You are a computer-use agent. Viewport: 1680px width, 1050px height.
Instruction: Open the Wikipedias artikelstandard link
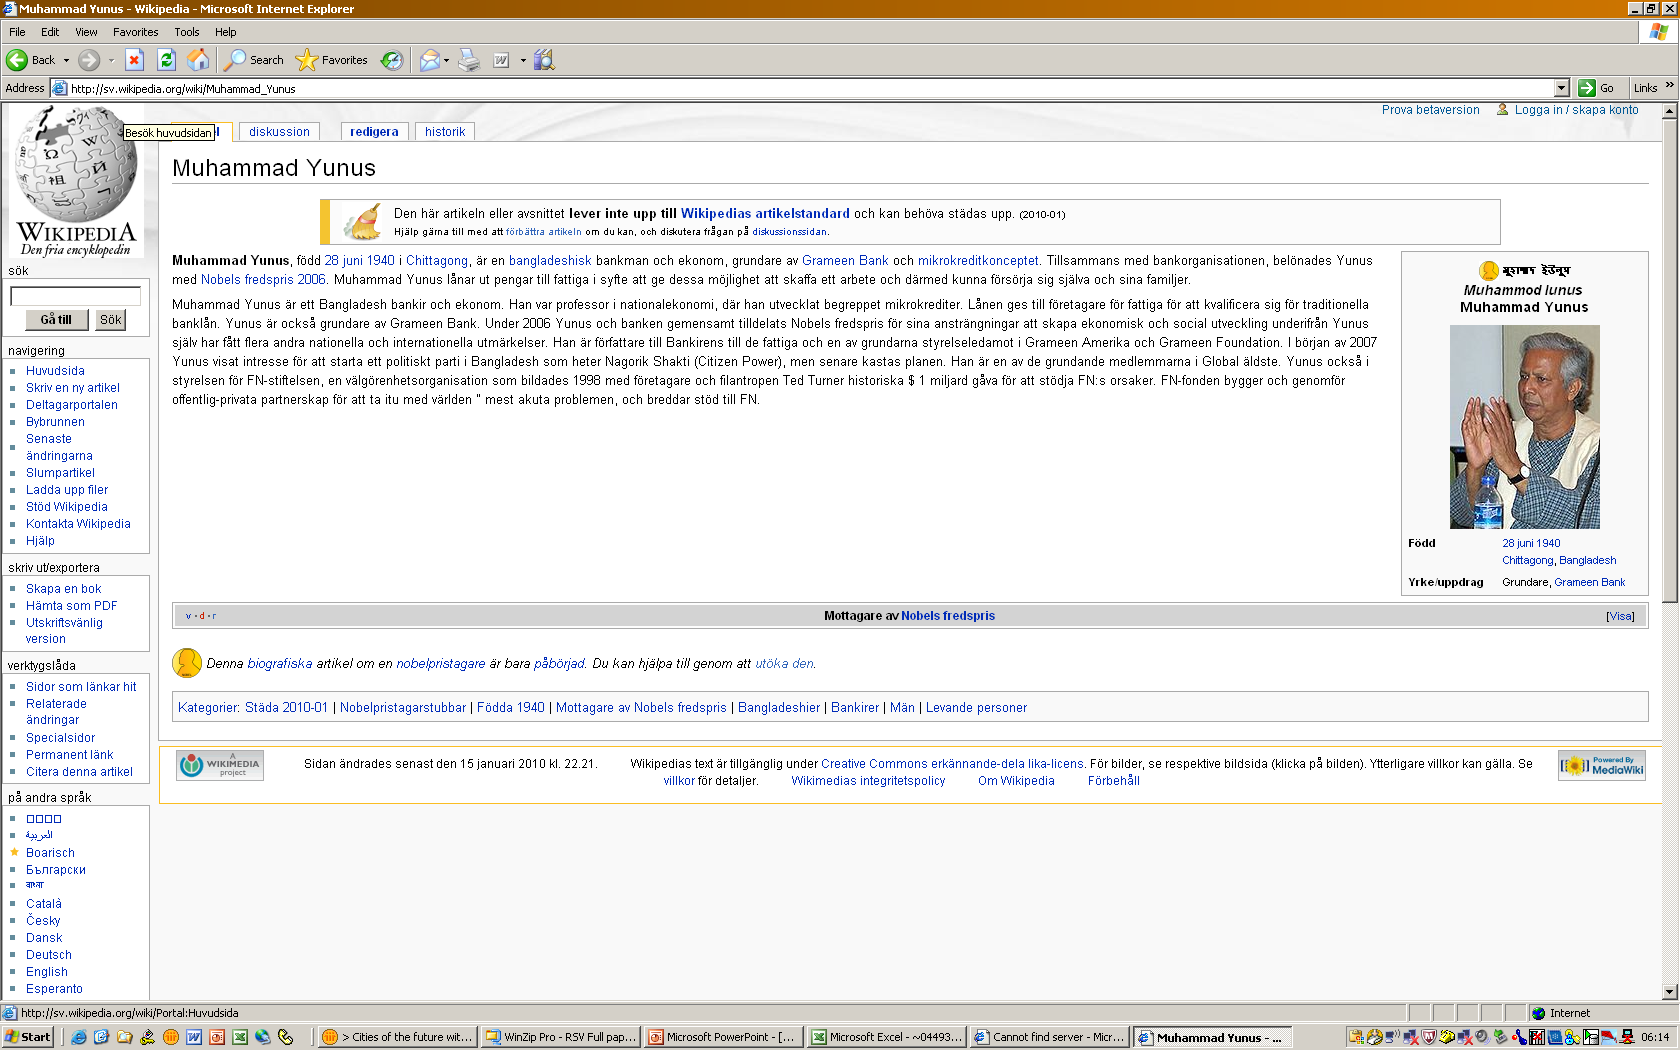(765, 214)
